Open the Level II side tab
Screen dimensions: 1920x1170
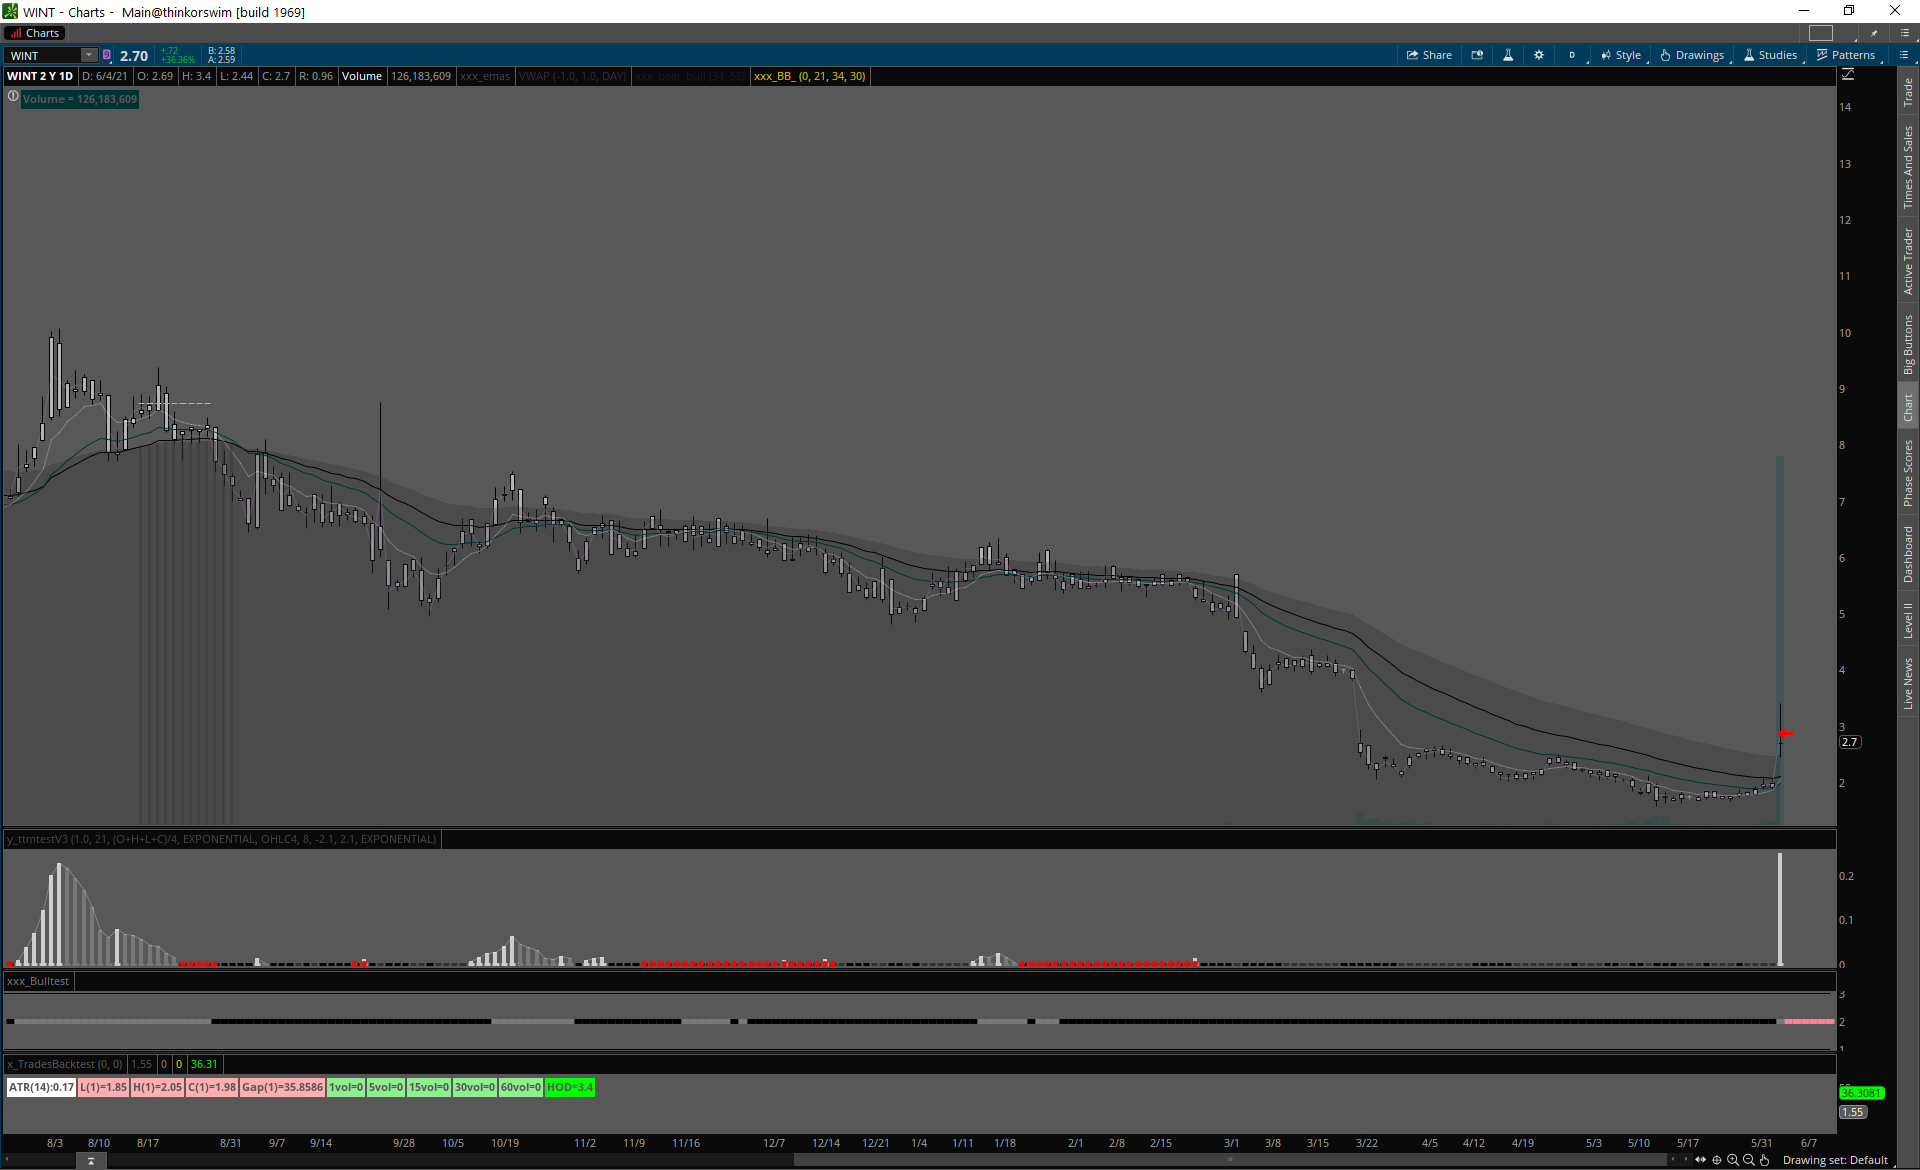coord(1908,620)
